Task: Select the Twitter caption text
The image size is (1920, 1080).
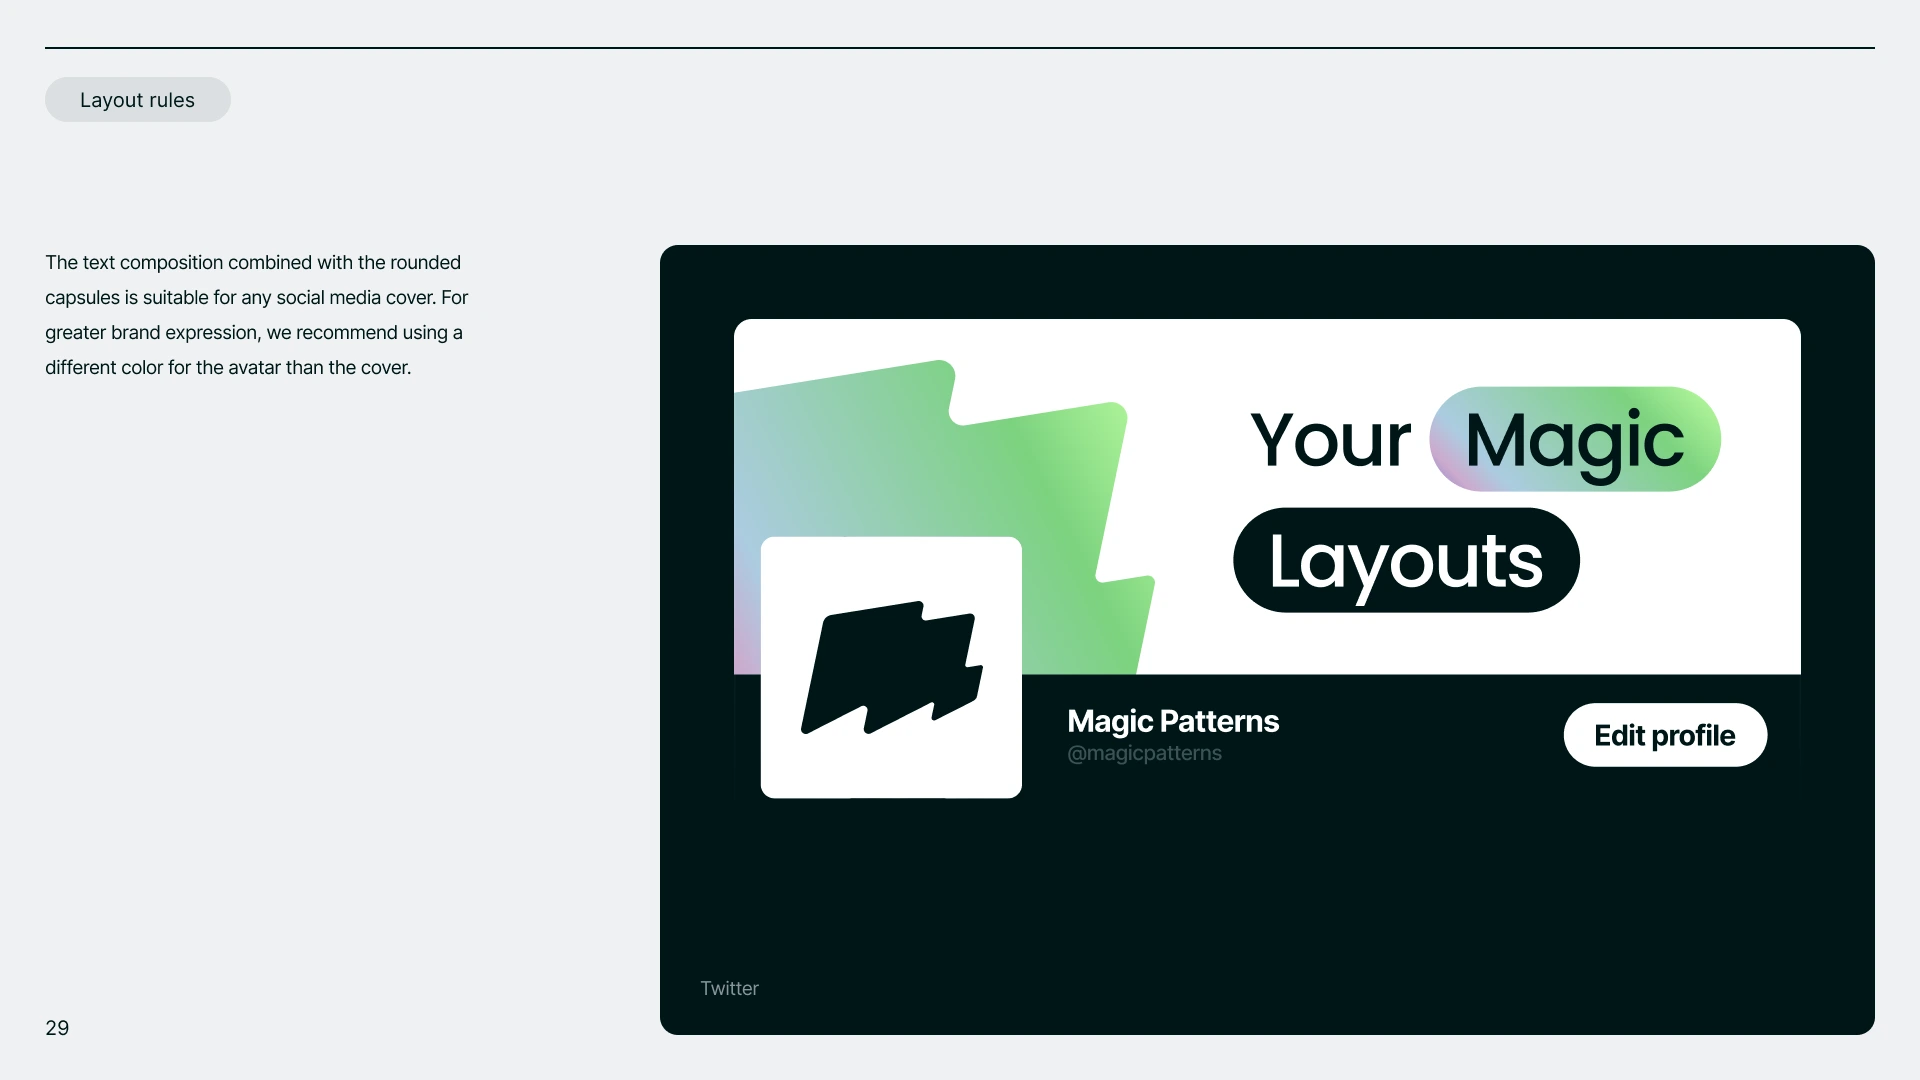Action: pyautogui.click(x=729, y=988)
